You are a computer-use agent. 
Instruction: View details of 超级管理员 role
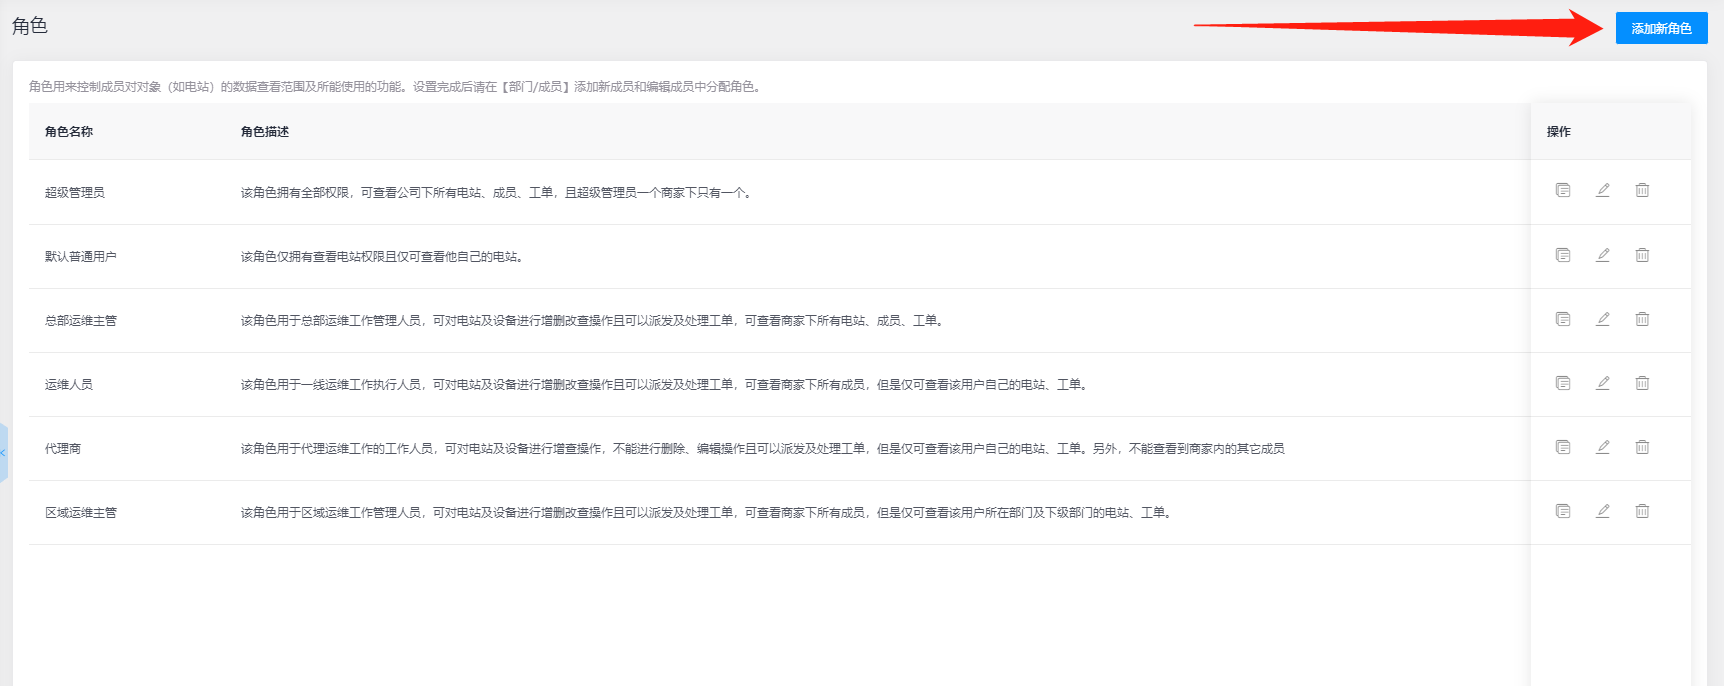[x=1563, y=190]
